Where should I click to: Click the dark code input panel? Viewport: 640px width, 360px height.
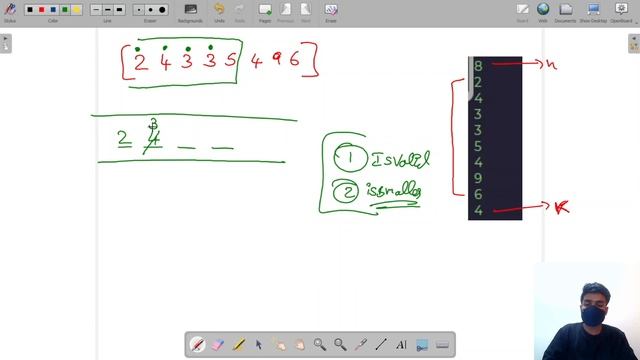pyautogui.click(x=495, y=138)
